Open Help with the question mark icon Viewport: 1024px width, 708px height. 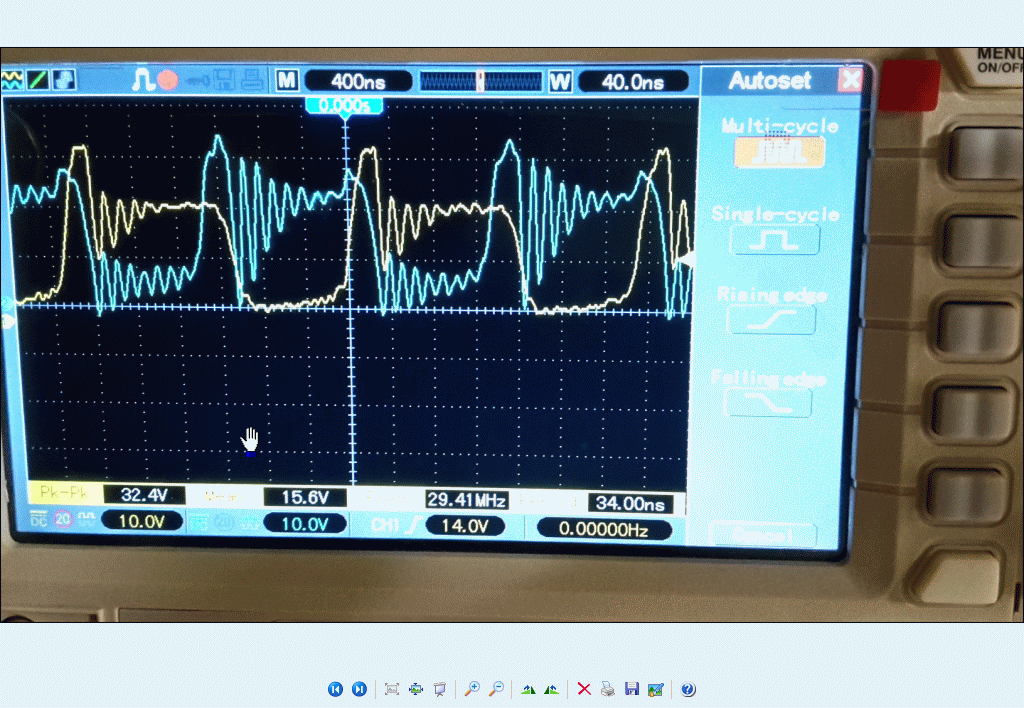pos(688,689)
